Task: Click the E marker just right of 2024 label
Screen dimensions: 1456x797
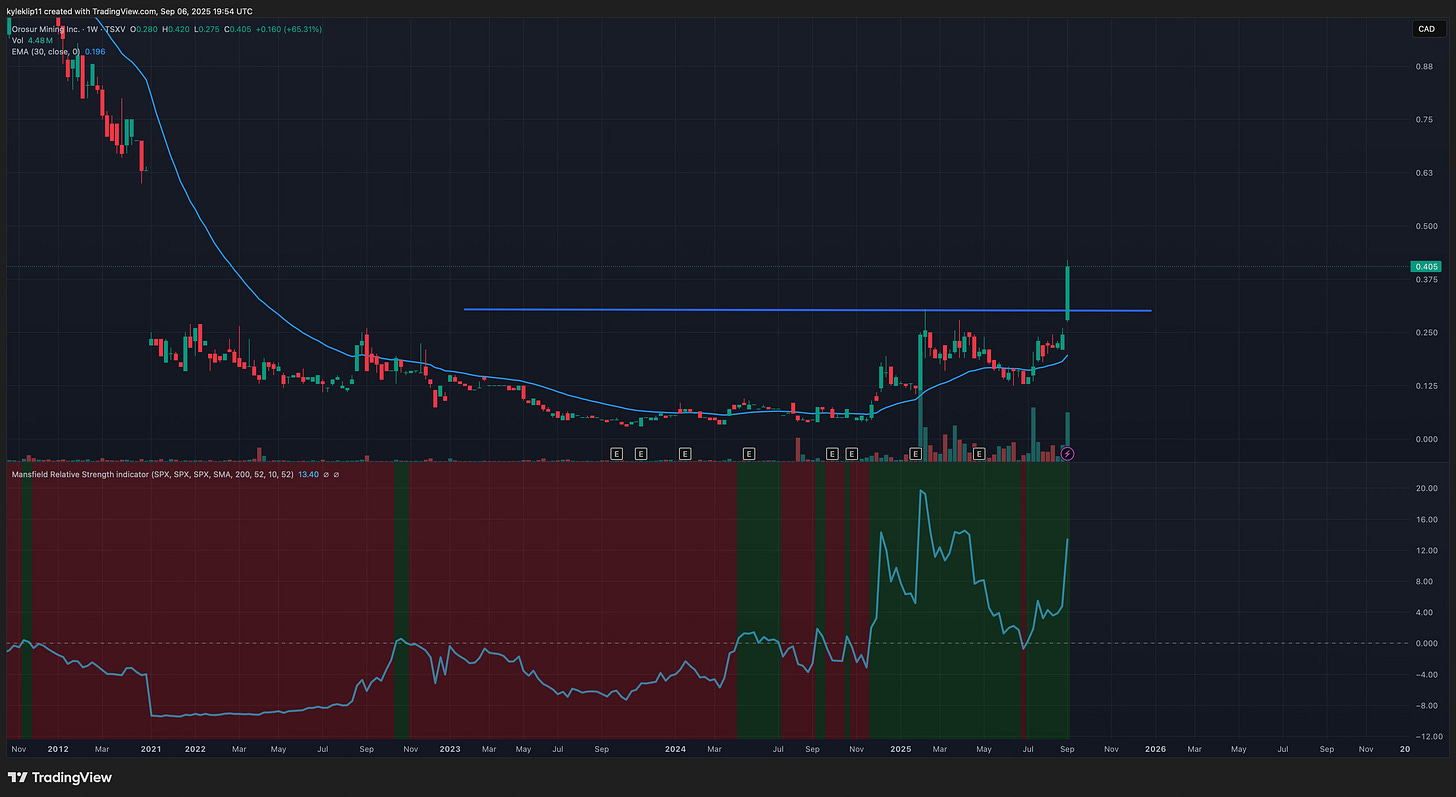Action: click(685, 454)
